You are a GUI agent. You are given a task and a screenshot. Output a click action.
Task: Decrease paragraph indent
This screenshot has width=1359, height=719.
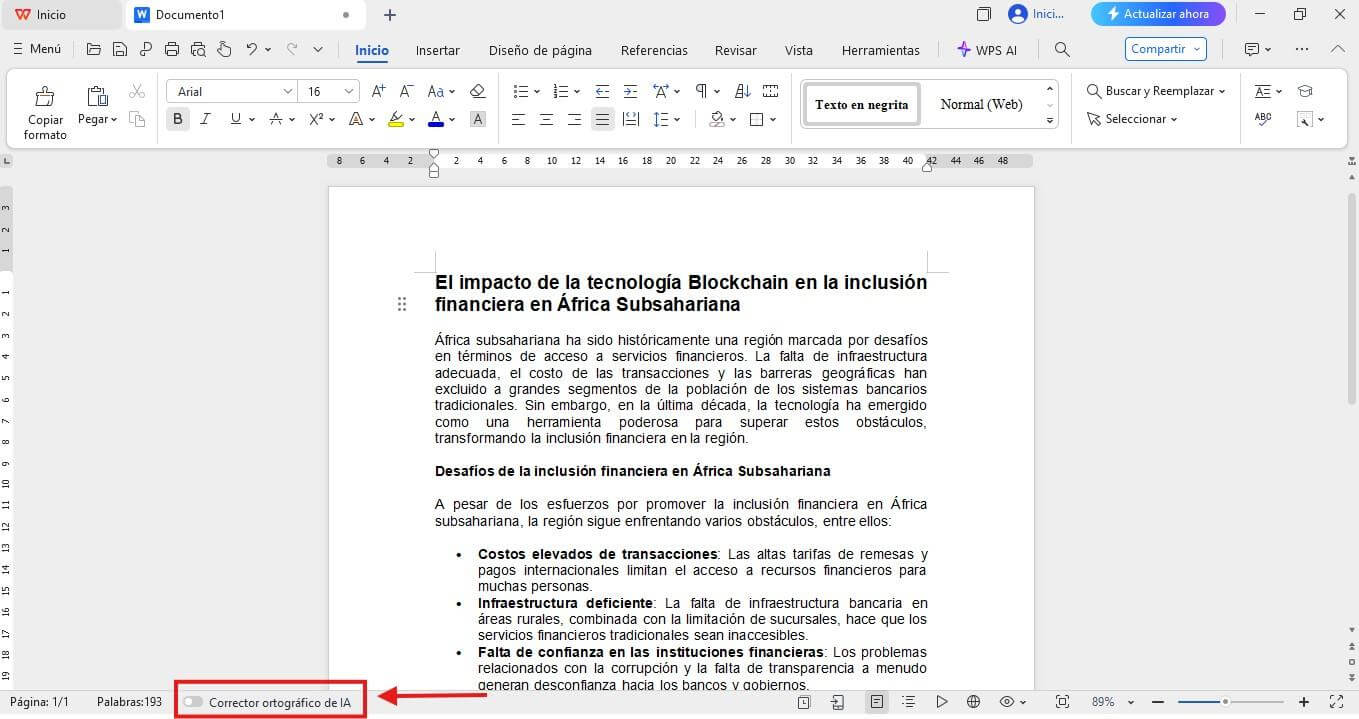click(602, 91)
